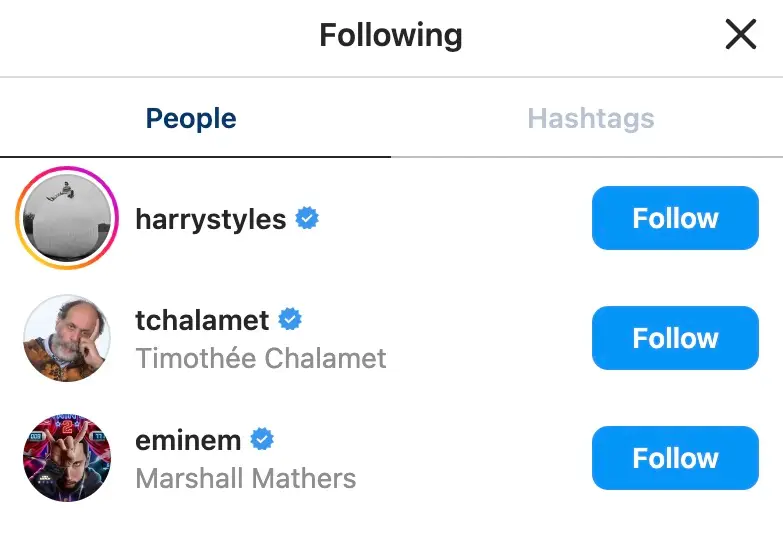Click verified badge beside tchalamet
783x543 pixels.
pos(290,319)
